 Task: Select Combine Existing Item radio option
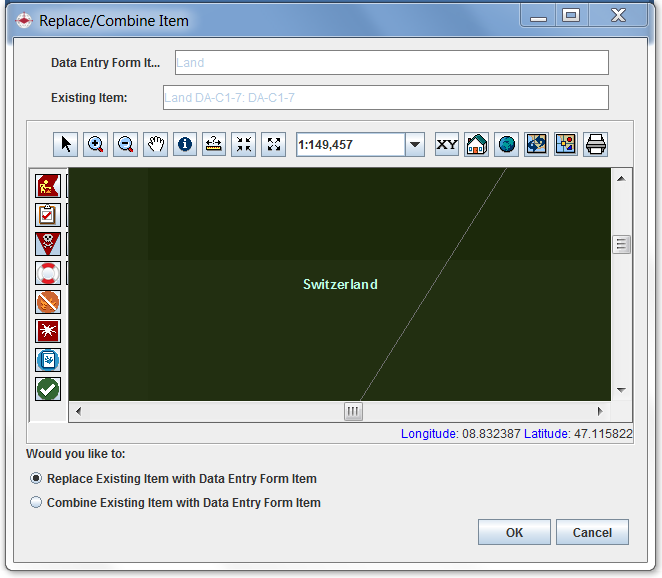(x=37, y=503)
